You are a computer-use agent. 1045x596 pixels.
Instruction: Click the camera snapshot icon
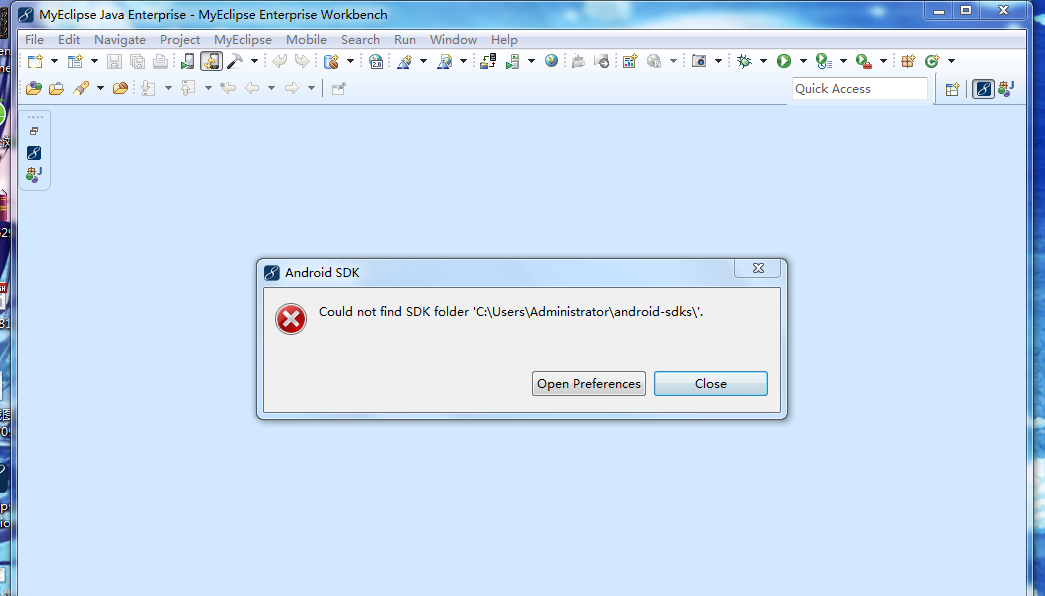click(698, 61)
